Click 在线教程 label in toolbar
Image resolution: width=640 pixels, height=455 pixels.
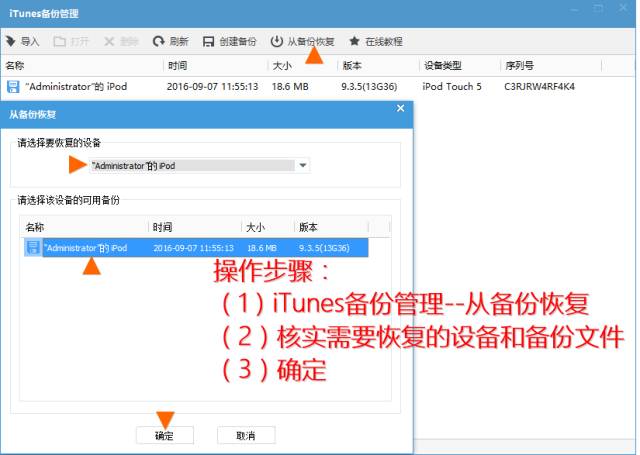(384, 42)
